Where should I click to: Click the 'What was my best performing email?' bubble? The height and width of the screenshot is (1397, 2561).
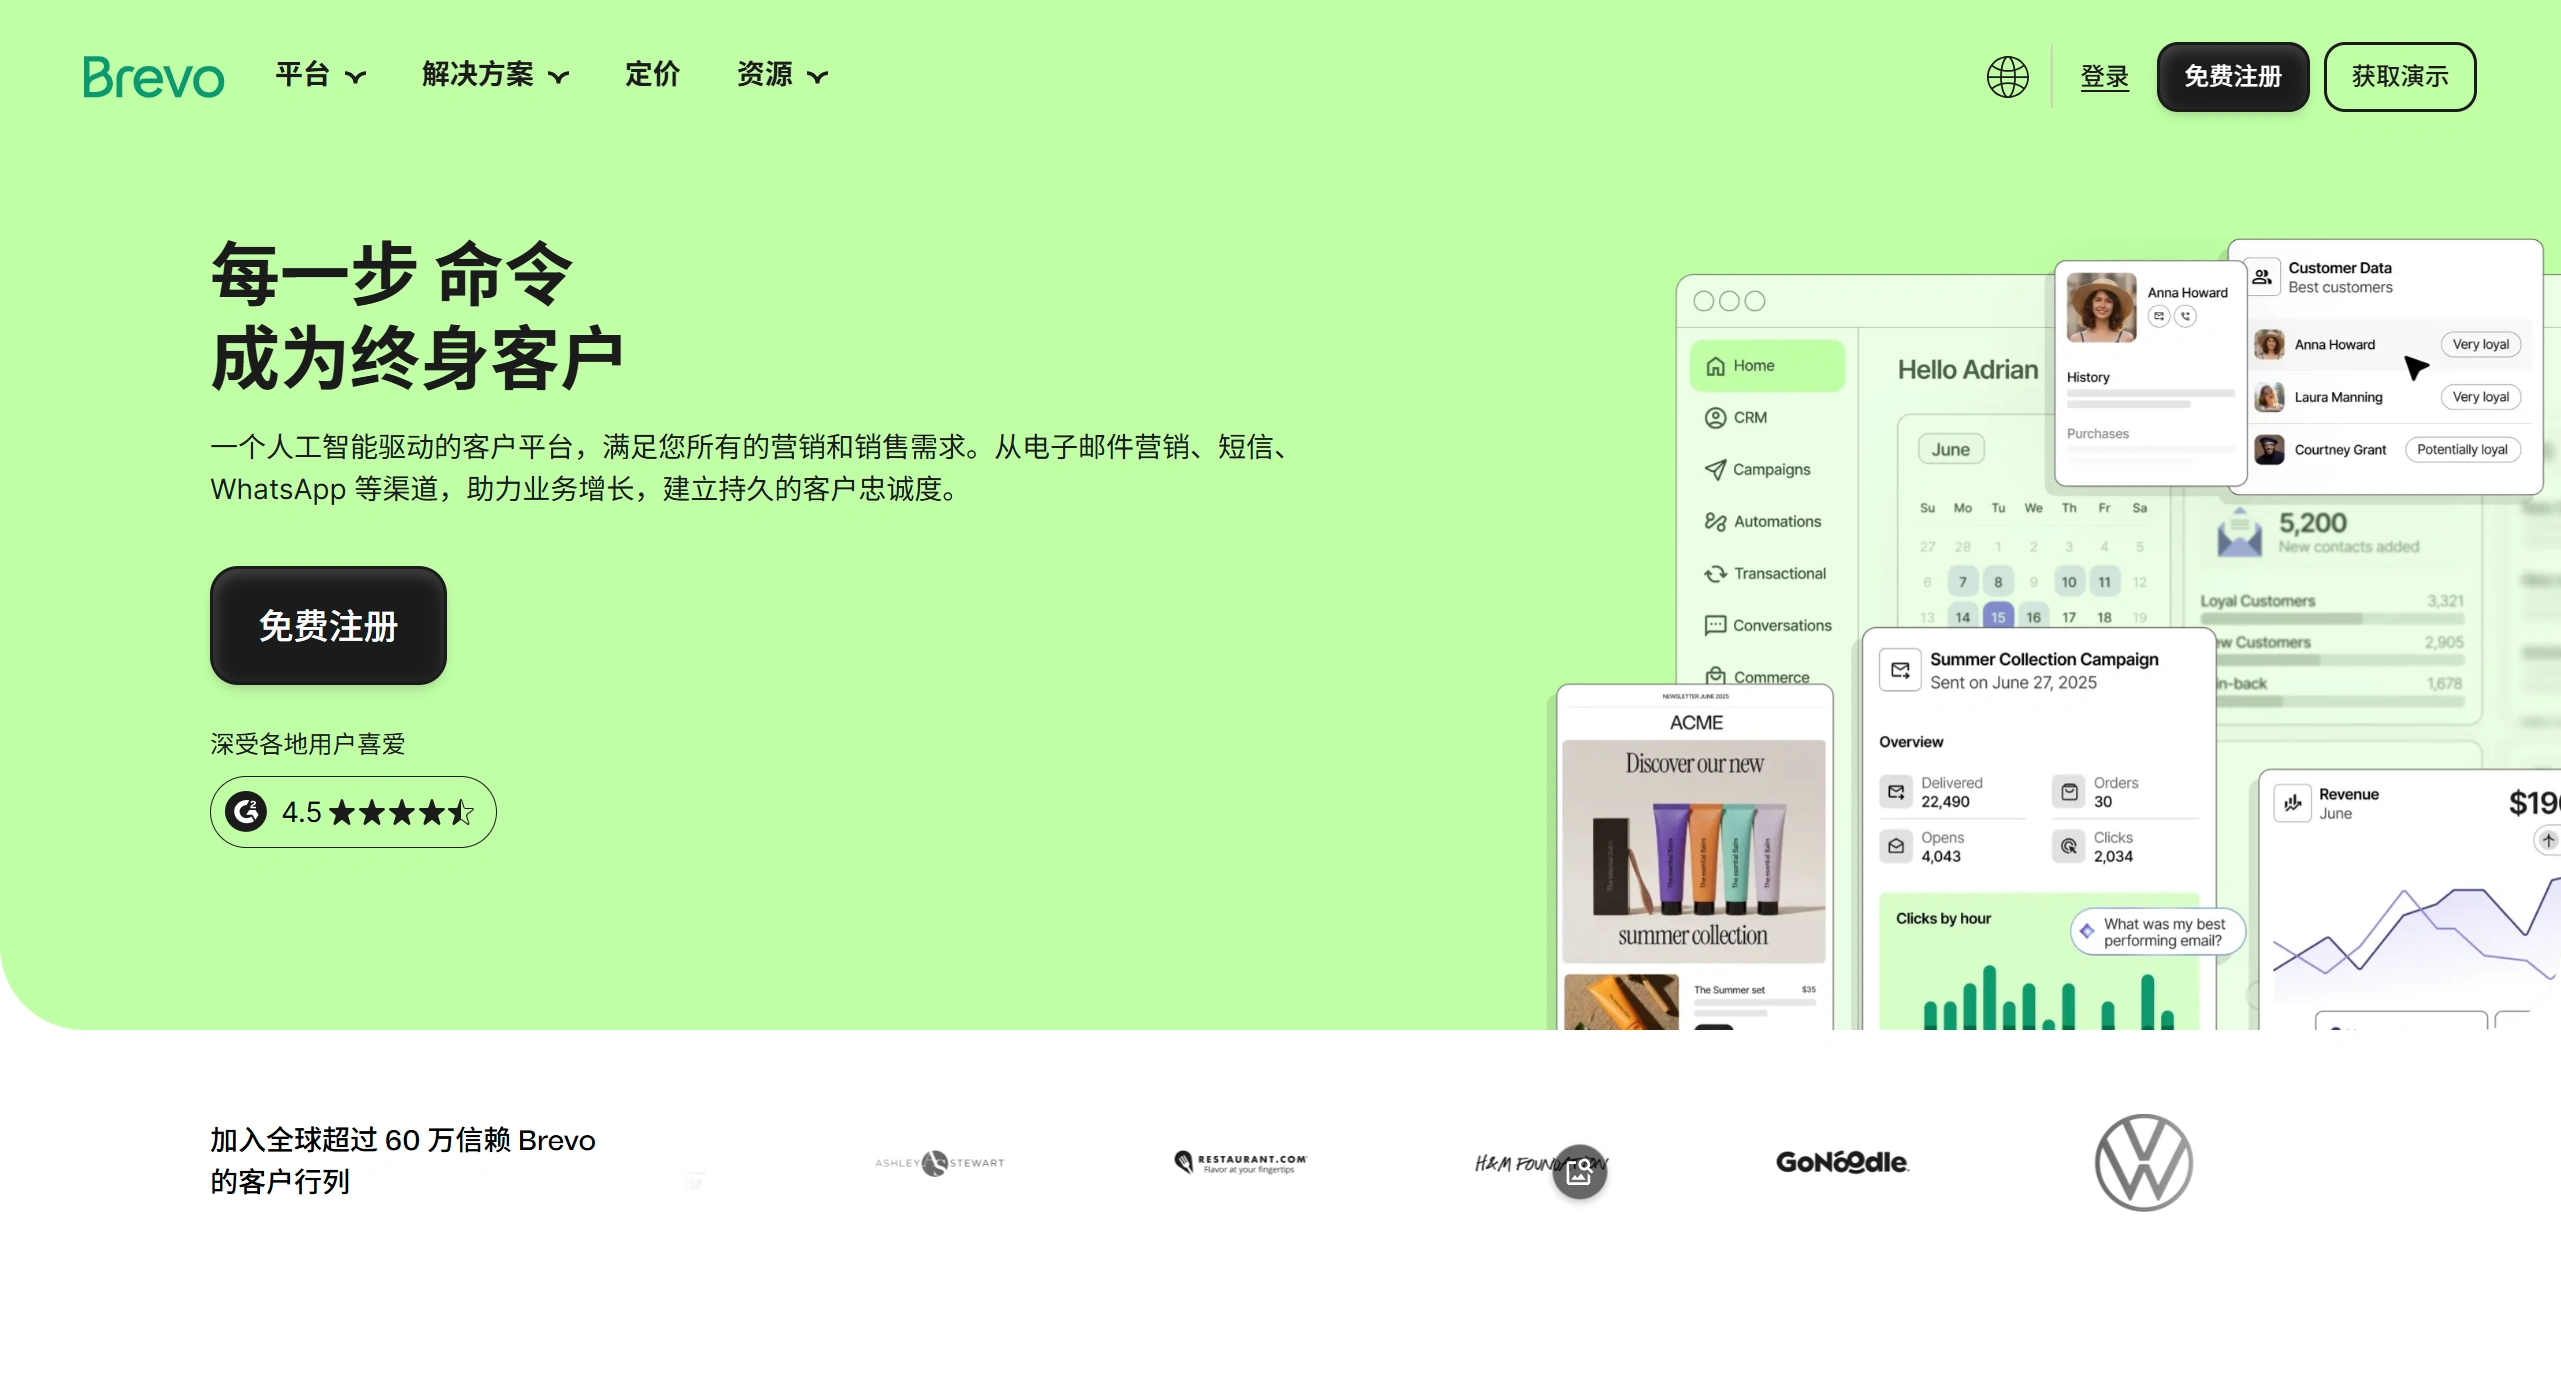2158,932
